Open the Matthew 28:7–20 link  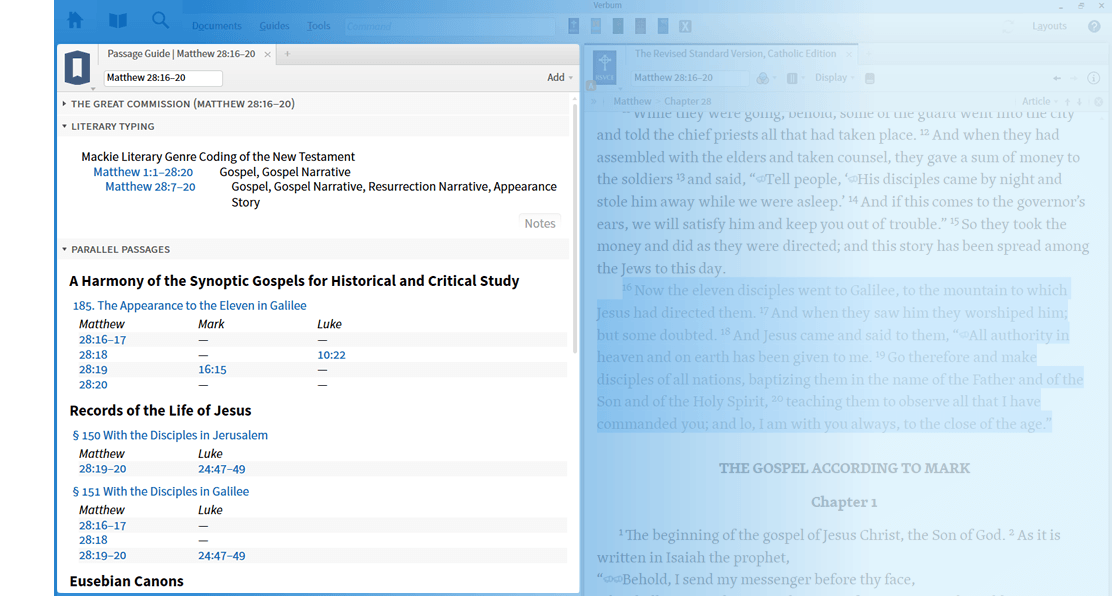(x=150, y=187)
